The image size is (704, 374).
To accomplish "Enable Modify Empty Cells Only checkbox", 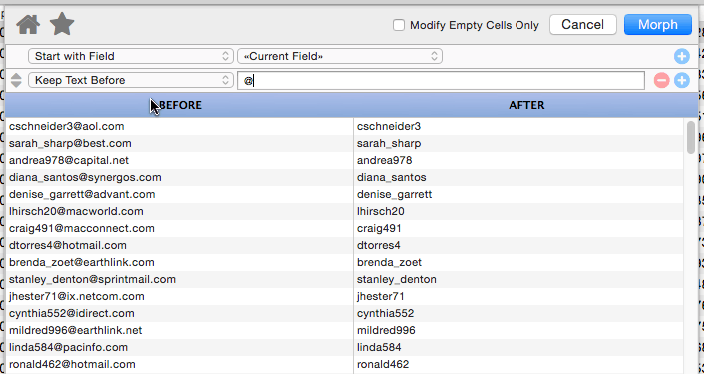I will 399,25.
